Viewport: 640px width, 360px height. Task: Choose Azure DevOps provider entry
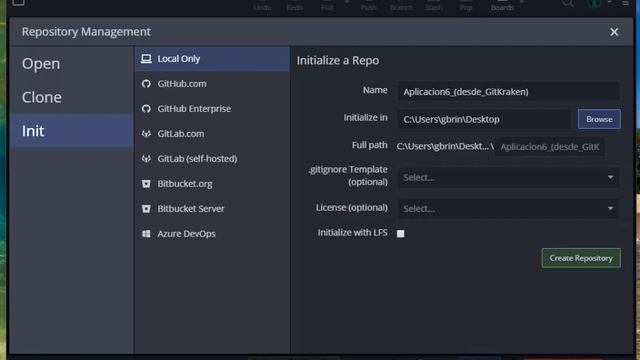[x=212, y=233]
